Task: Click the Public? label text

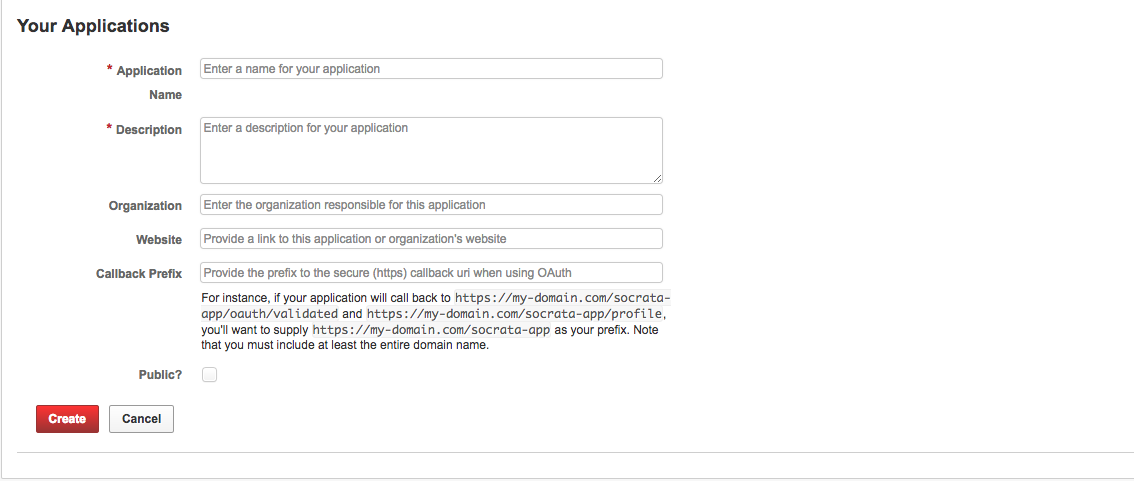Action: (161, 375)
